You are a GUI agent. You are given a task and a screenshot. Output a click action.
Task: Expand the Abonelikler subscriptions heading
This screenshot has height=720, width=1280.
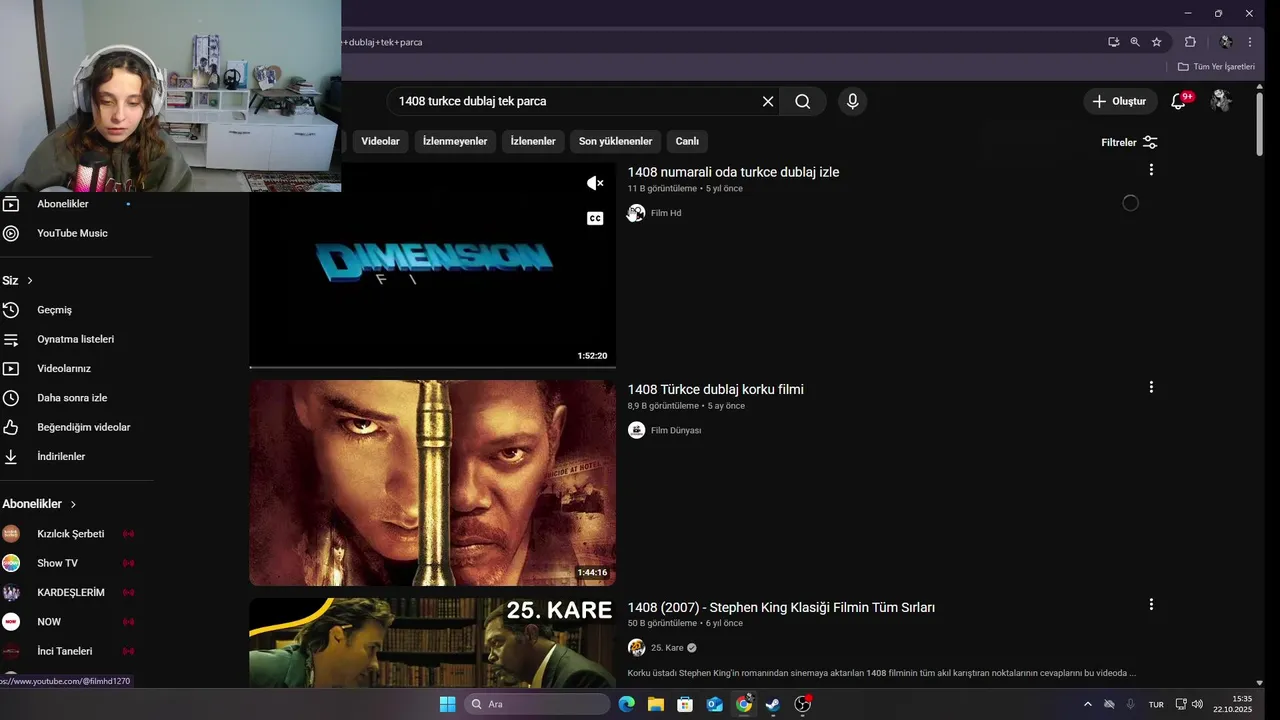pyautogui.click(x=40, y=504)
